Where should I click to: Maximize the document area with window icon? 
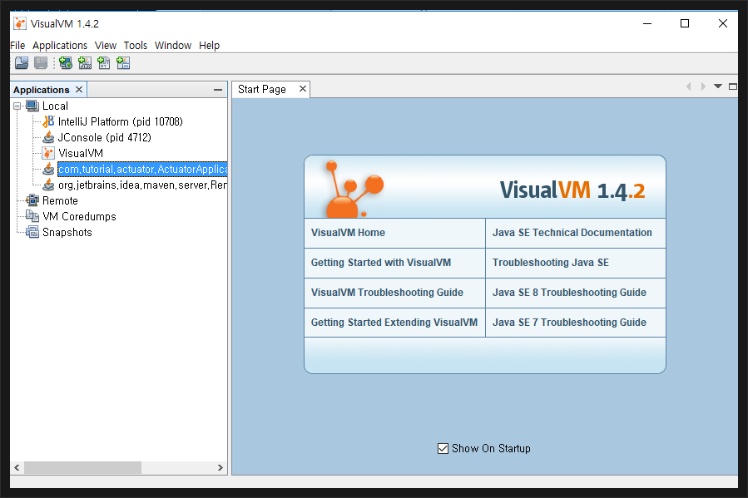tap(733, 86)
